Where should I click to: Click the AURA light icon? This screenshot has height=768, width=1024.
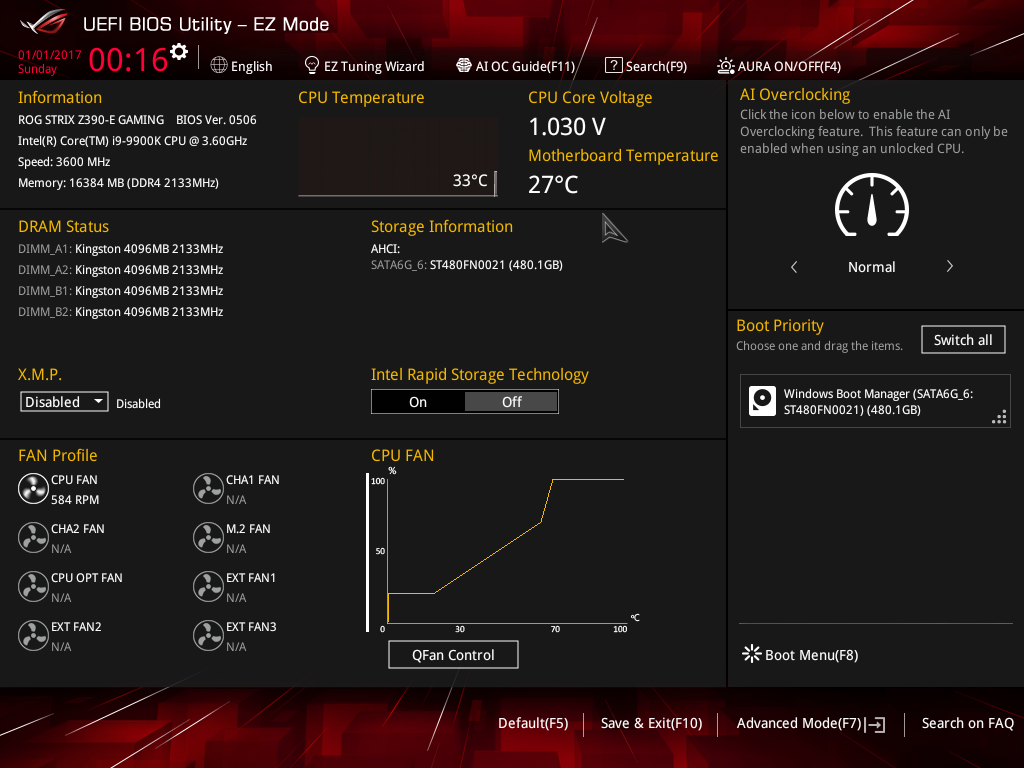click(726, 65)
